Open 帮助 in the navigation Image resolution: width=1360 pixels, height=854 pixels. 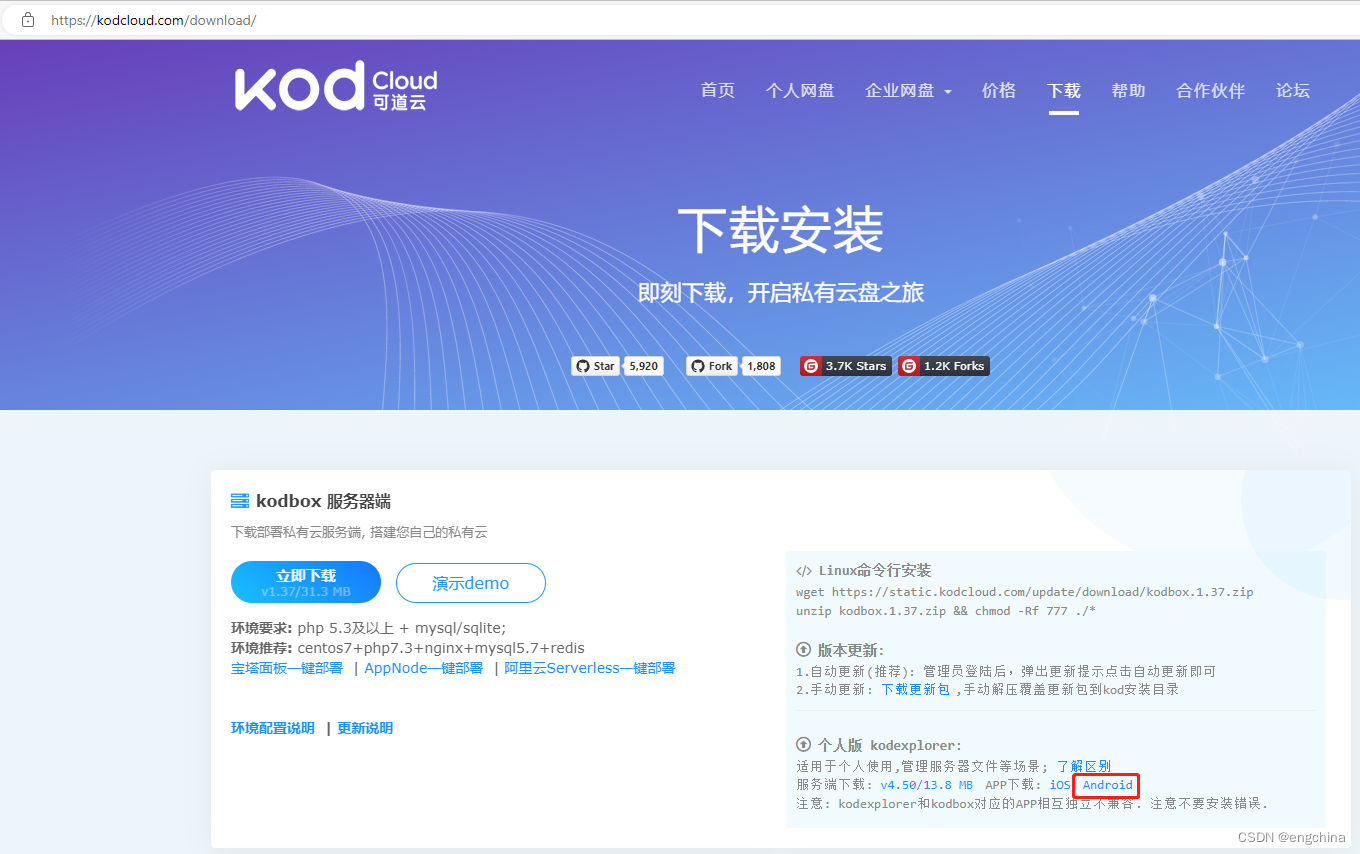coord(1128,90)
